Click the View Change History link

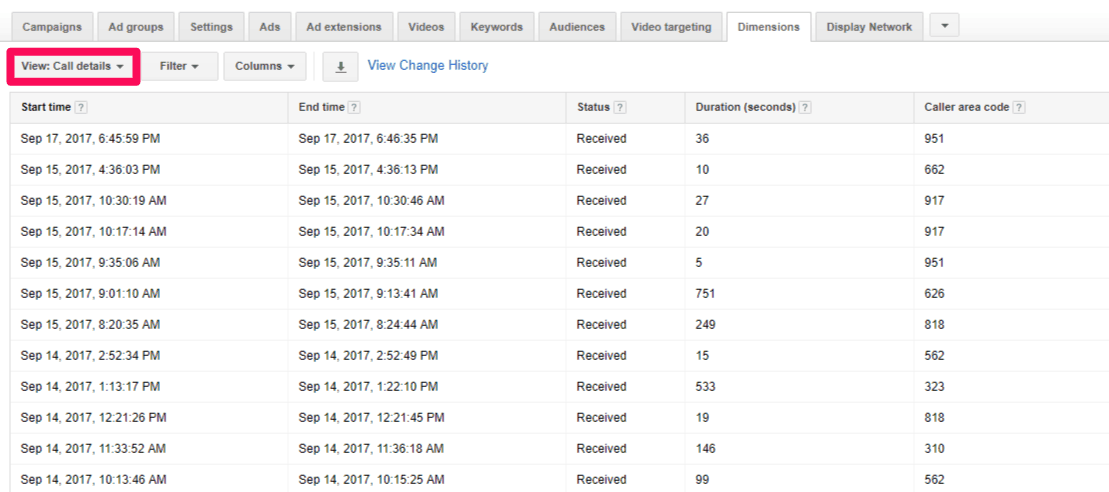[x=428, y=66]
